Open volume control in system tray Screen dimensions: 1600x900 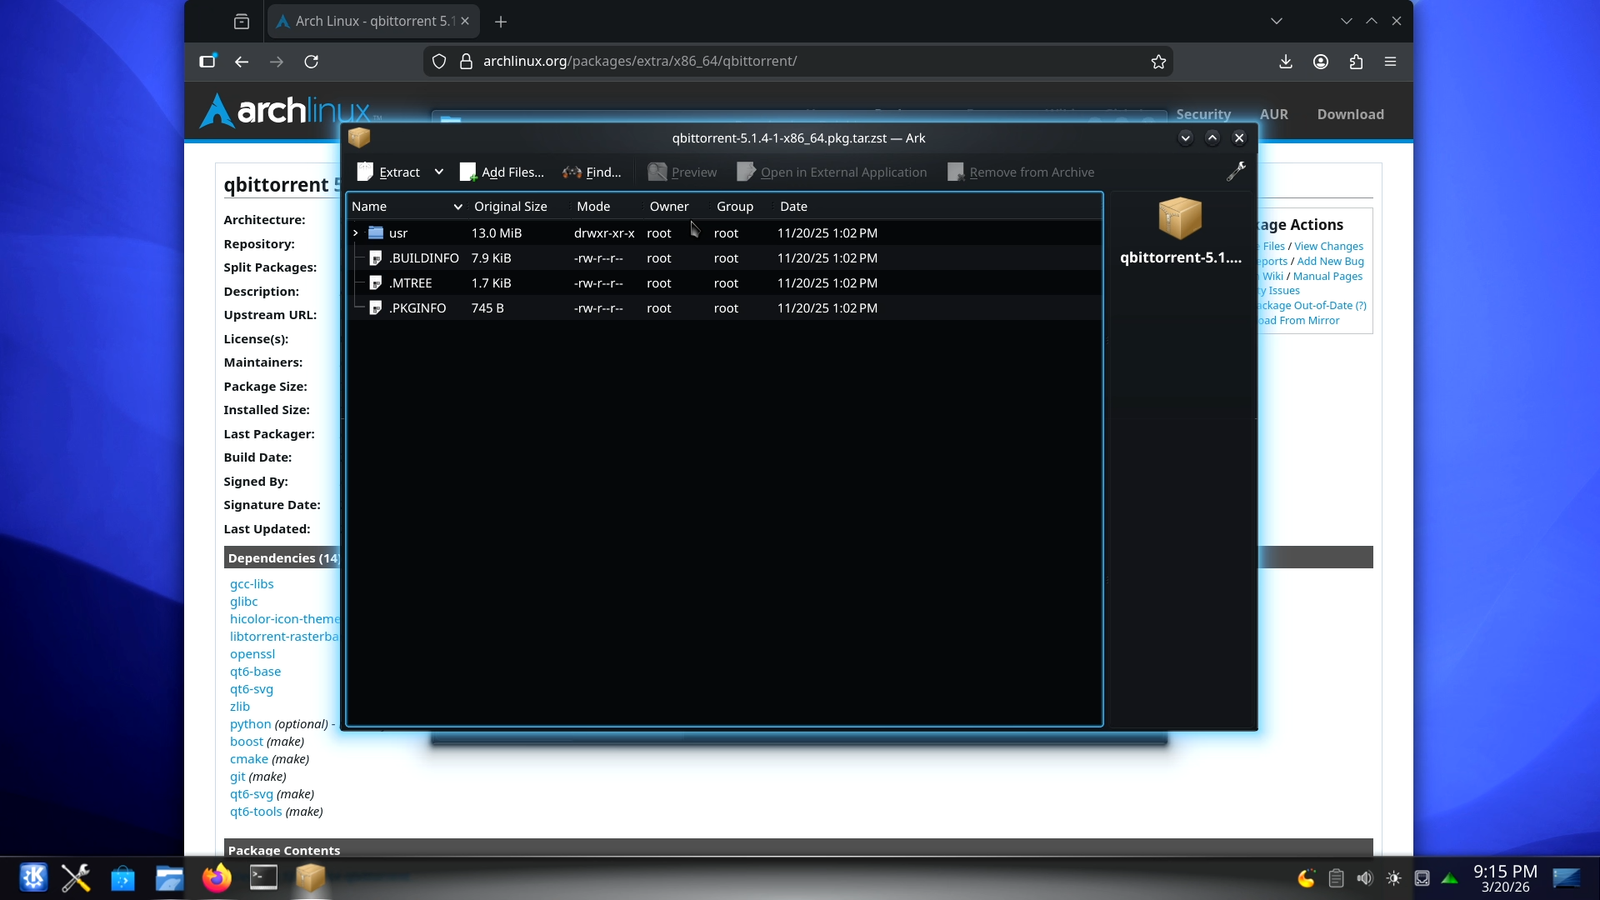point(1365,878)
